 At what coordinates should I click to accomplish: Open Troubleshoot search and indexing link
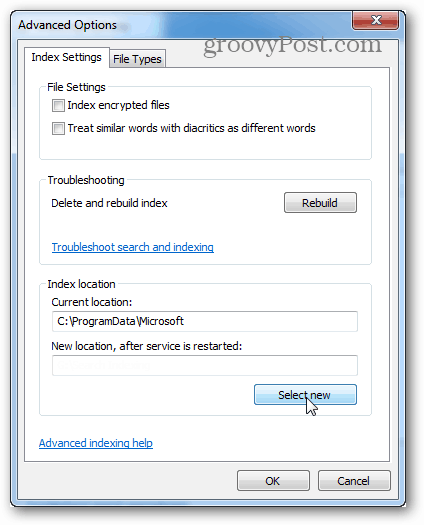[x=133, y=247]
